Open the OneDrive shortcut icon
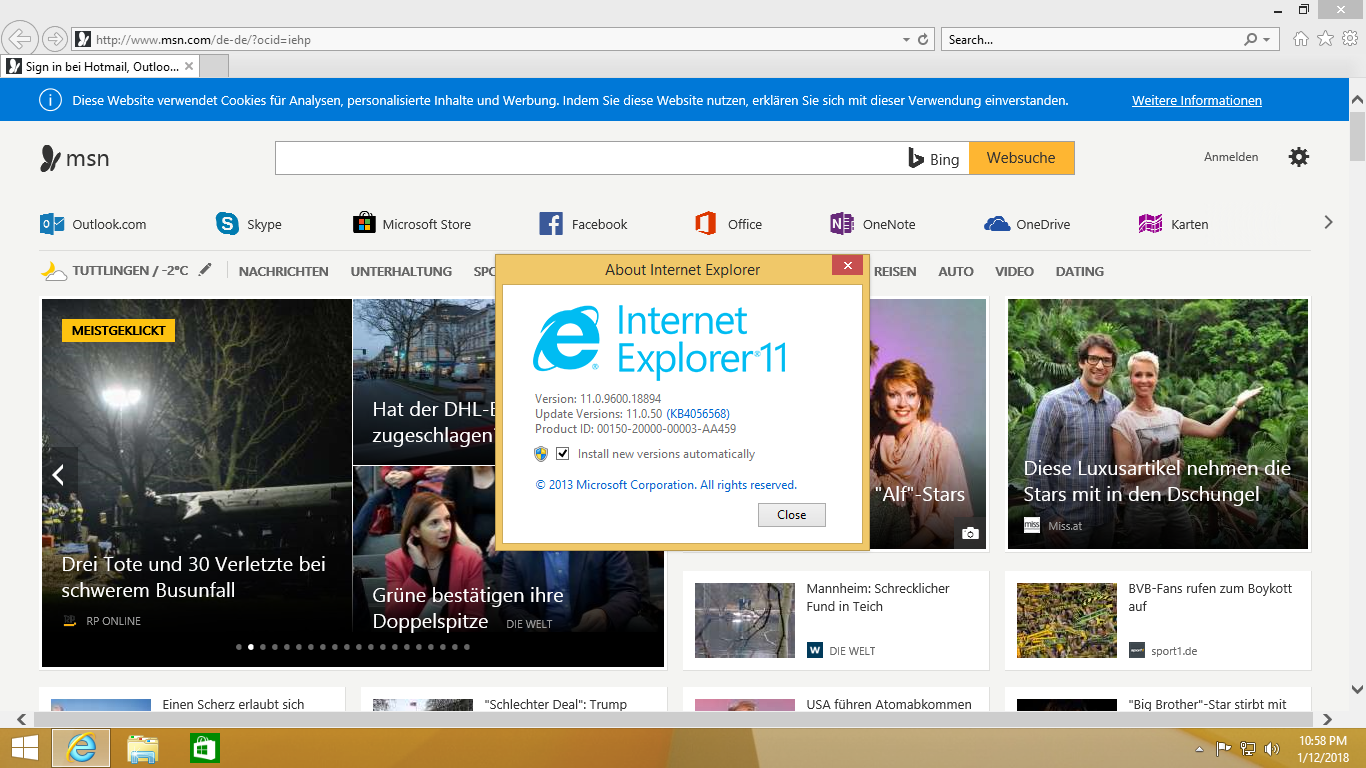 997,224
